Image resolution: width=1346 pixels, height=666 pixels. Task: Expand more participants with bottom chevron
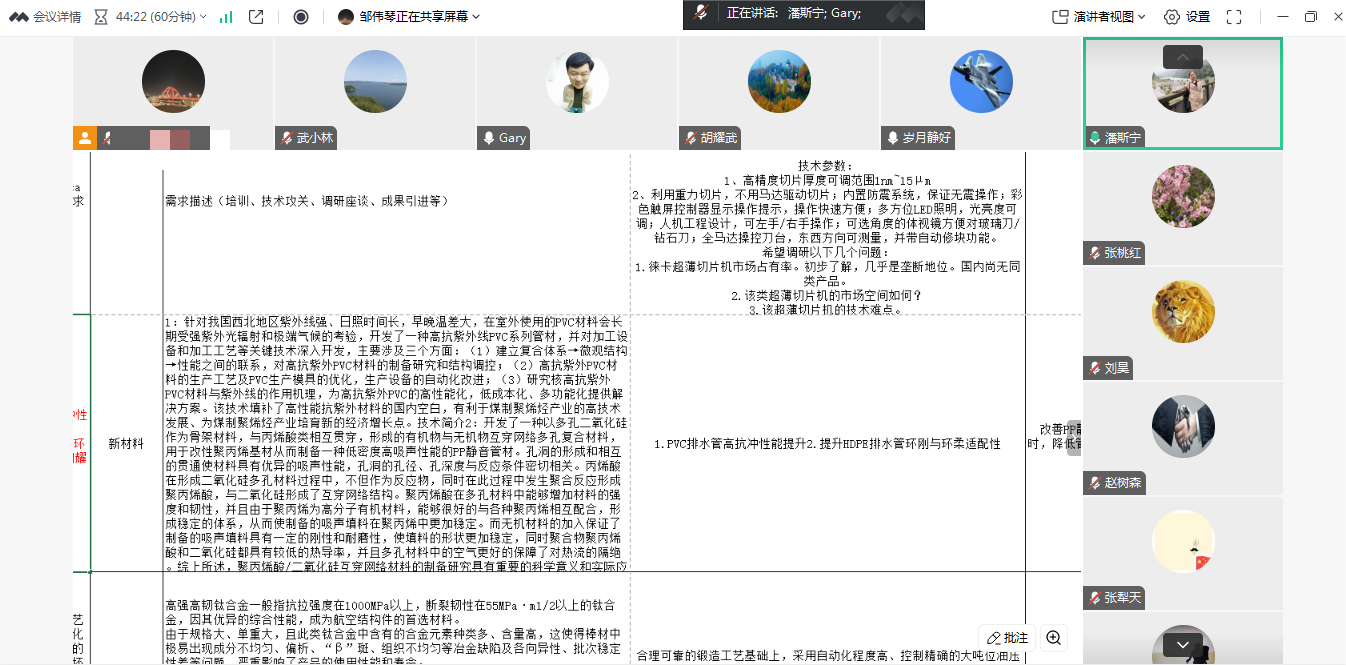(1183, 644)
